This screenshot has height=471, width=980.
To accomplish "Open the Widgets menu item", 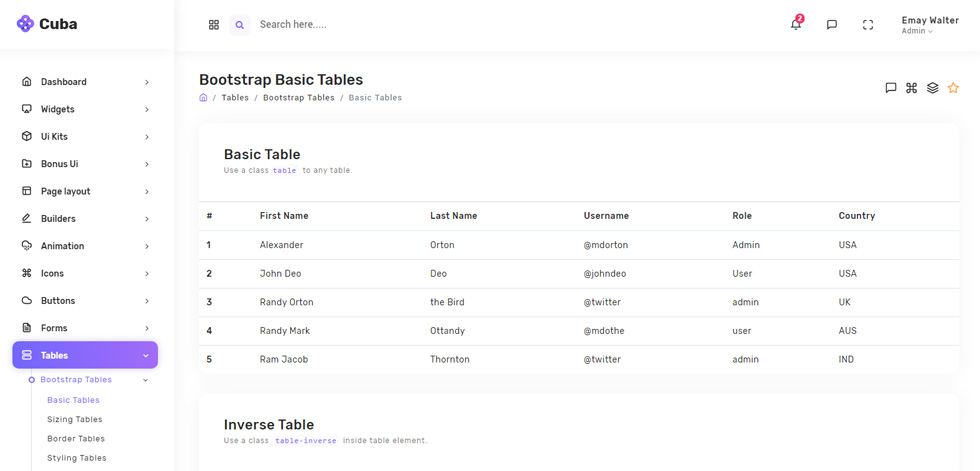I will [85, 109].
